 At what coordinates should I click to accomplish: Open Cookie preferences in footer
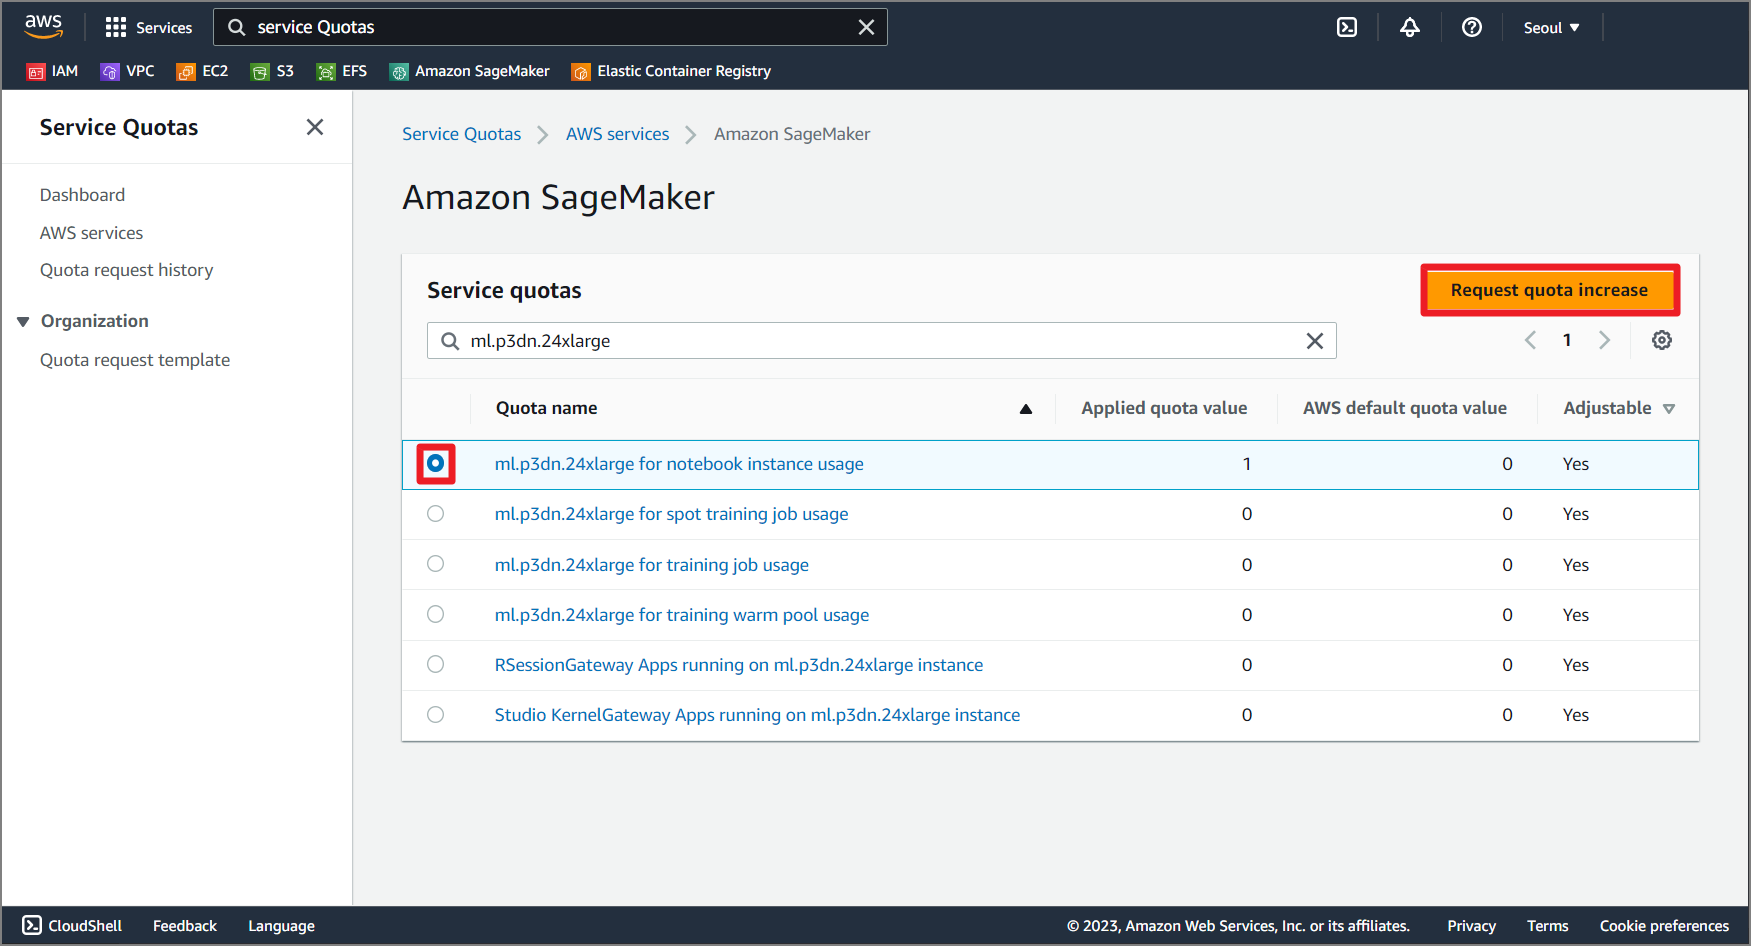1664,926
